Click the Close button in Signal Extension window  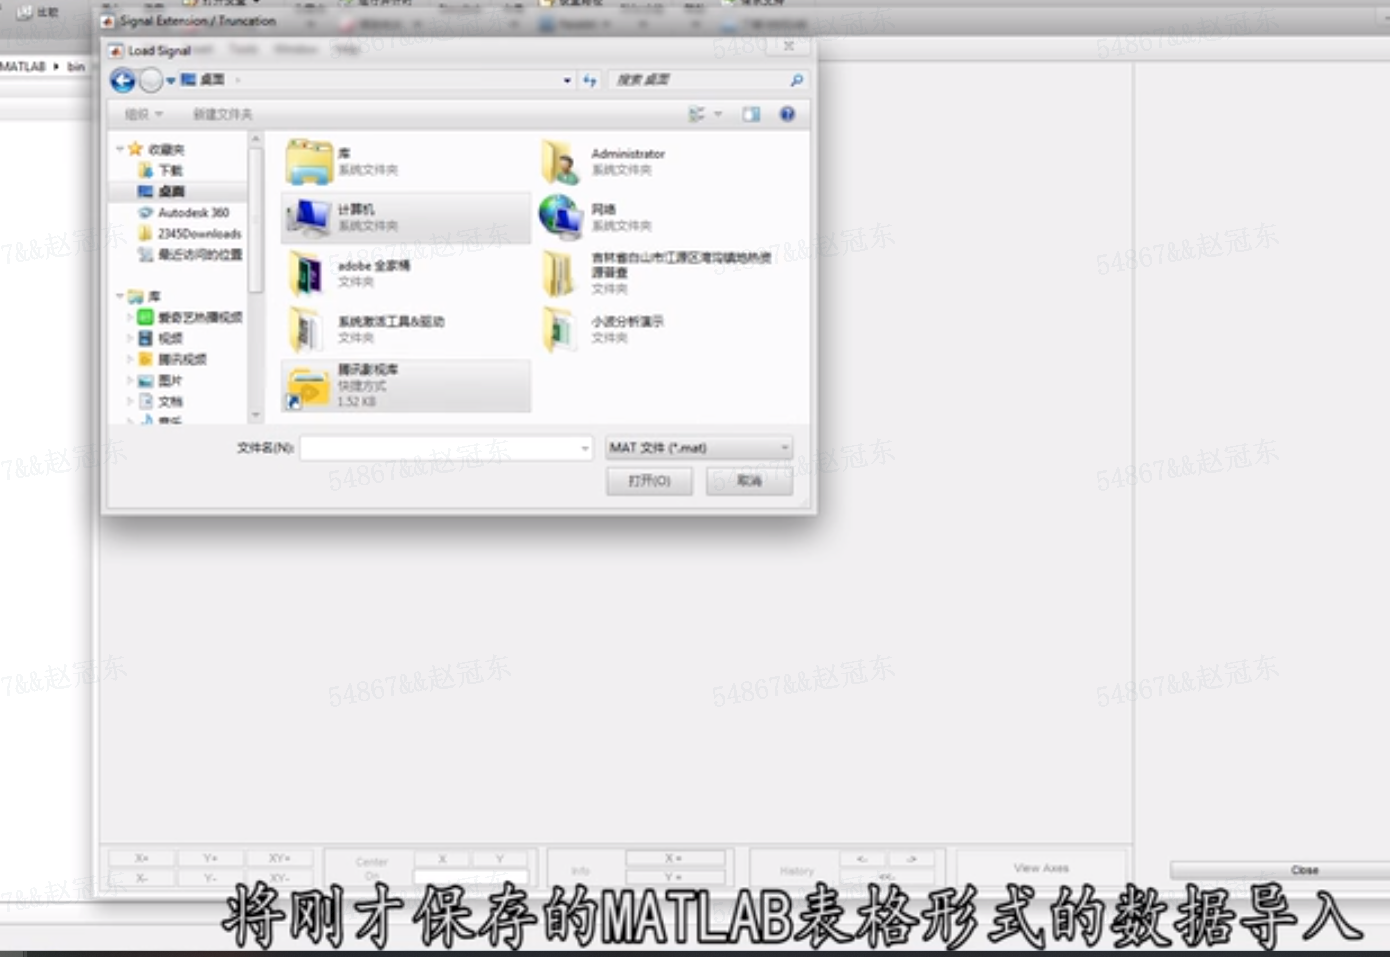coord(1303,870)
